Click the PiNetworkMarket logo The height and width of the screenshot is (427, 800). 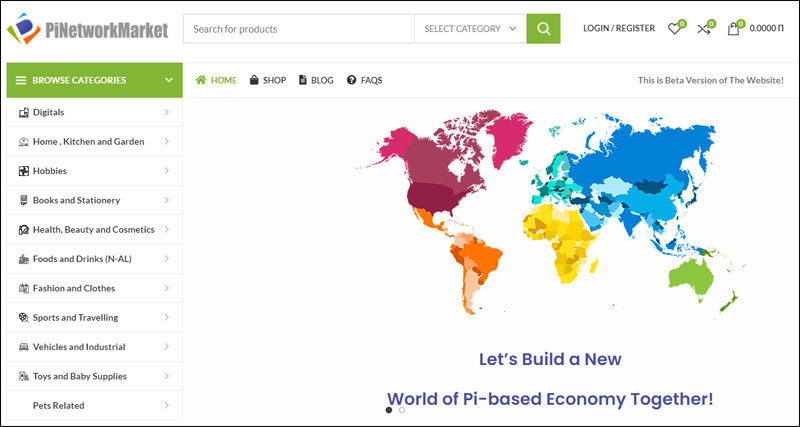pyautogui.click(x=87, y=29)
